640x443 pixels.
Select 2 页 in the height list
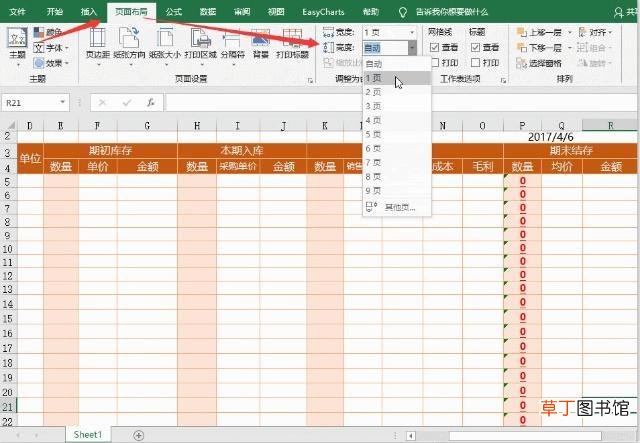point(397,92)
